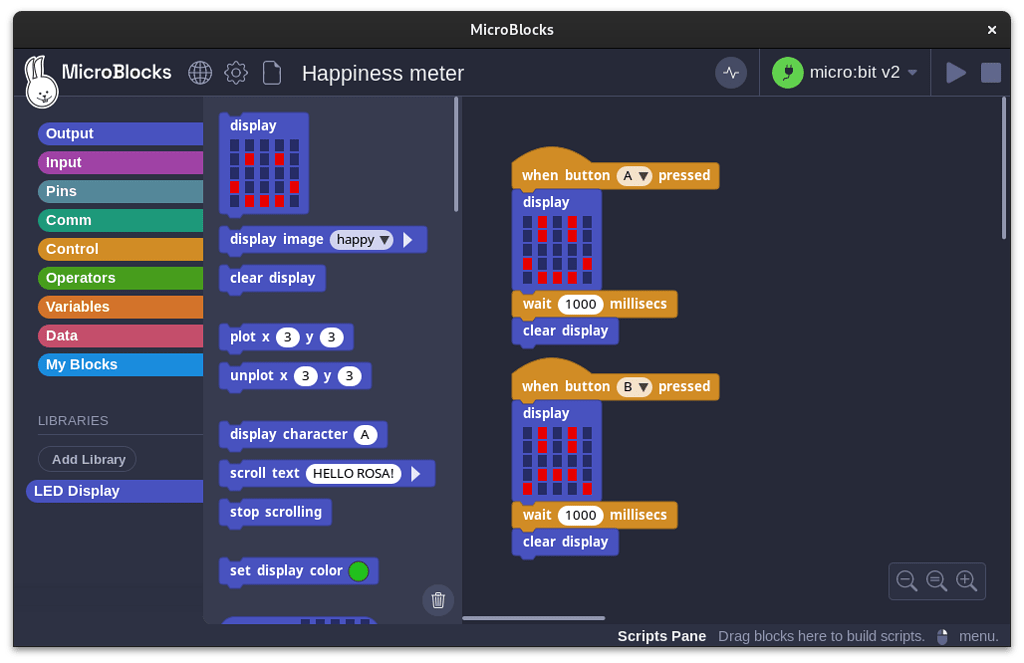1024x663 pixels.
Task: Click the green display color swatch
Action: (358, 571)
